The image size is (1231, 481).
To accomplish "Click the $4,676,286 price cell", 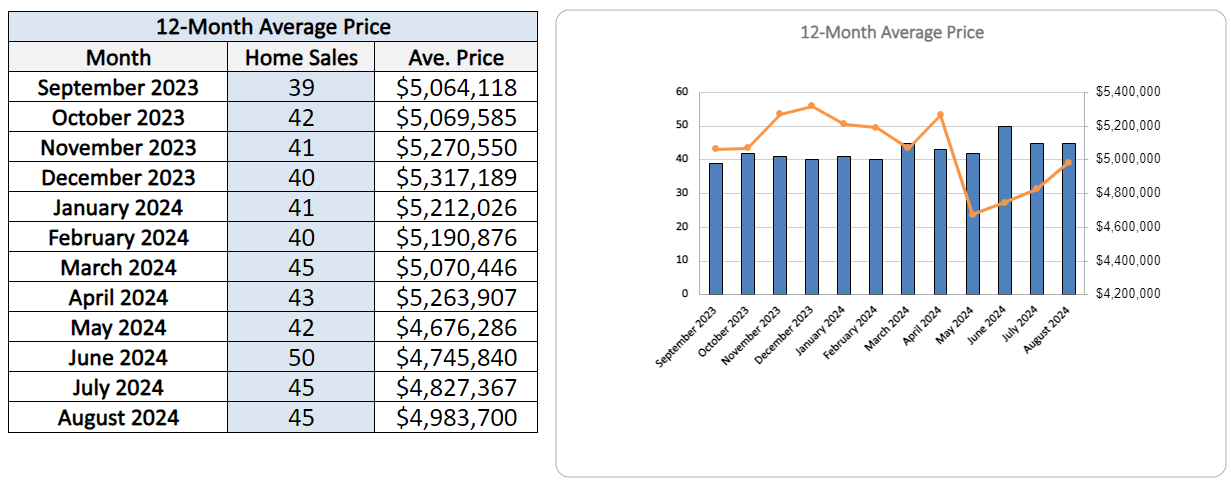I will [x=456, y=327].
